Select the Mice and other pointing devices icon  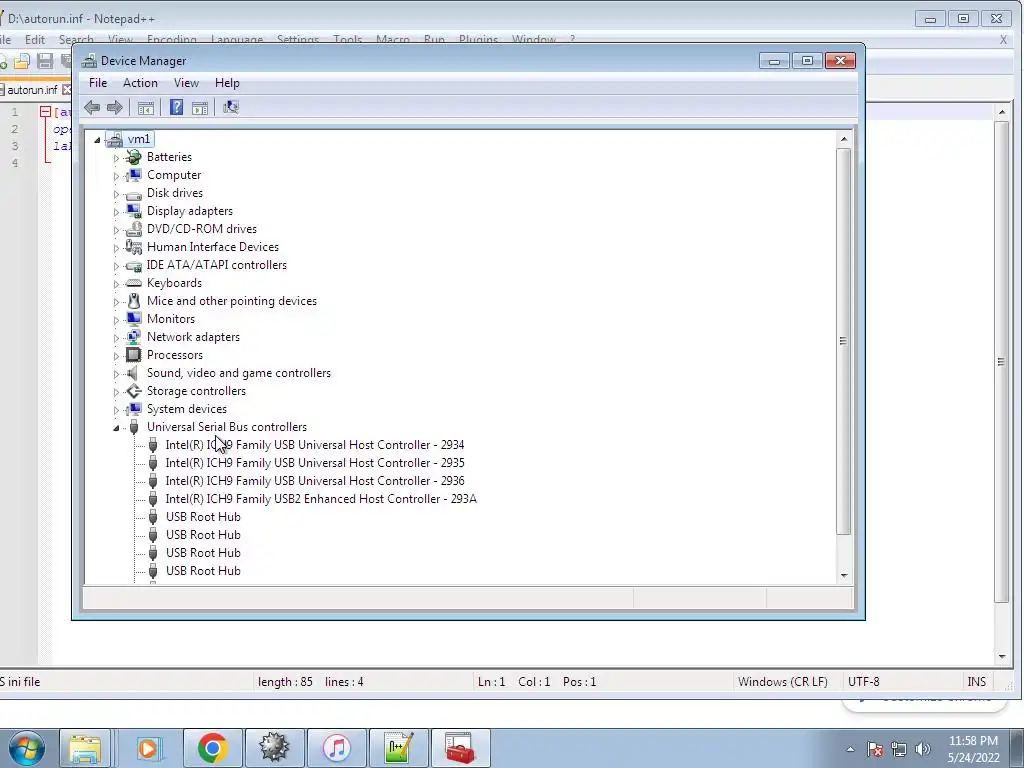click(x=133, y=301)
